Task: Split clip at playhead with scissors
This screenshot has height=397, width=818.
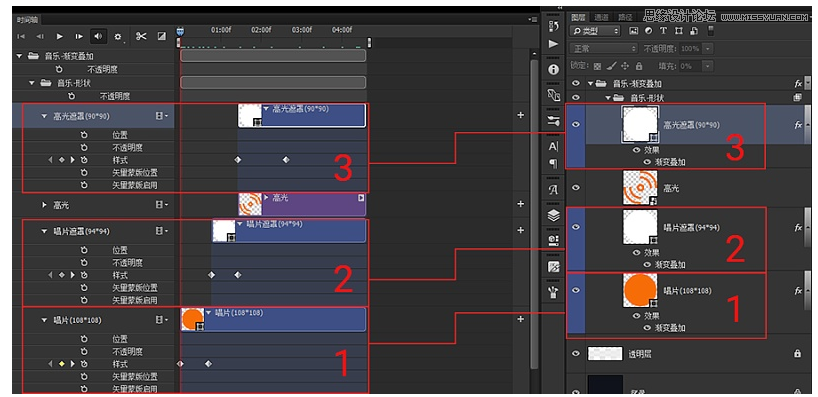Action: 141,36
